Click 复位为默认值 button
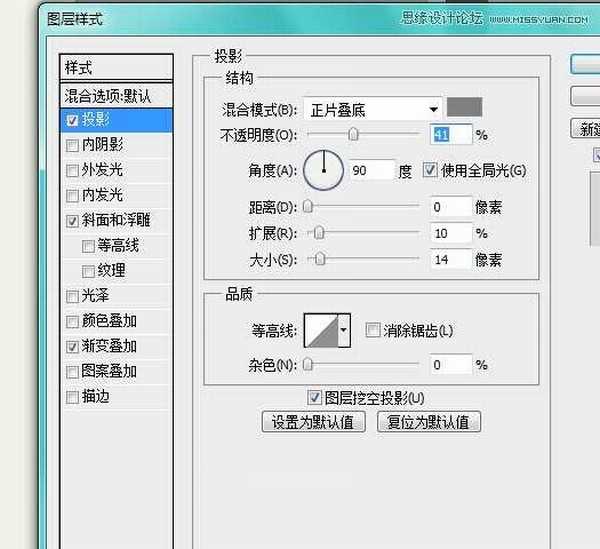Screen dimensions: 600x549 tap(429, 421)
